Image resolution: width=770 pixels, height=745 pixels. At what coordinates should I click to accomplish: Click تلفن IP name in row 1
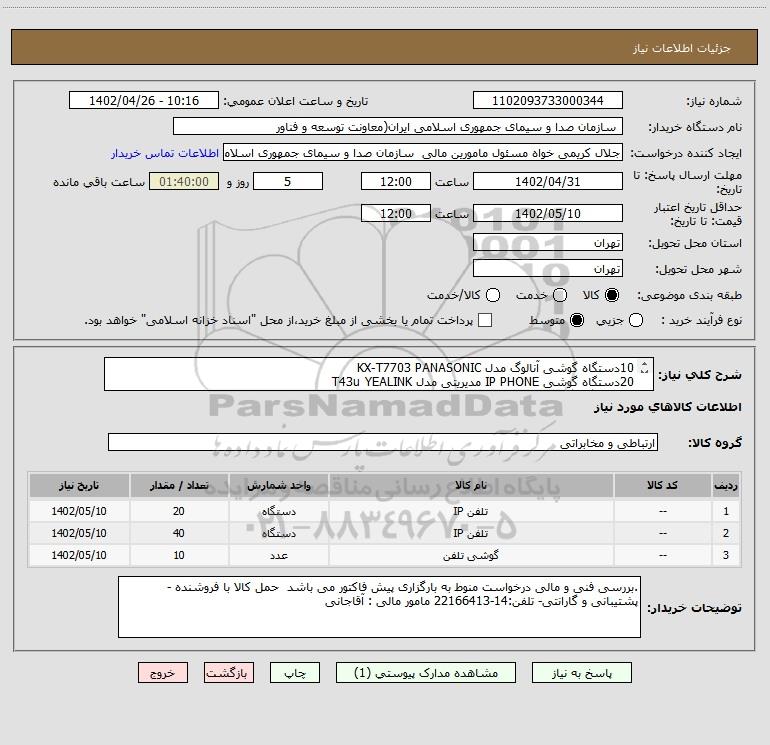coord(471,511)
